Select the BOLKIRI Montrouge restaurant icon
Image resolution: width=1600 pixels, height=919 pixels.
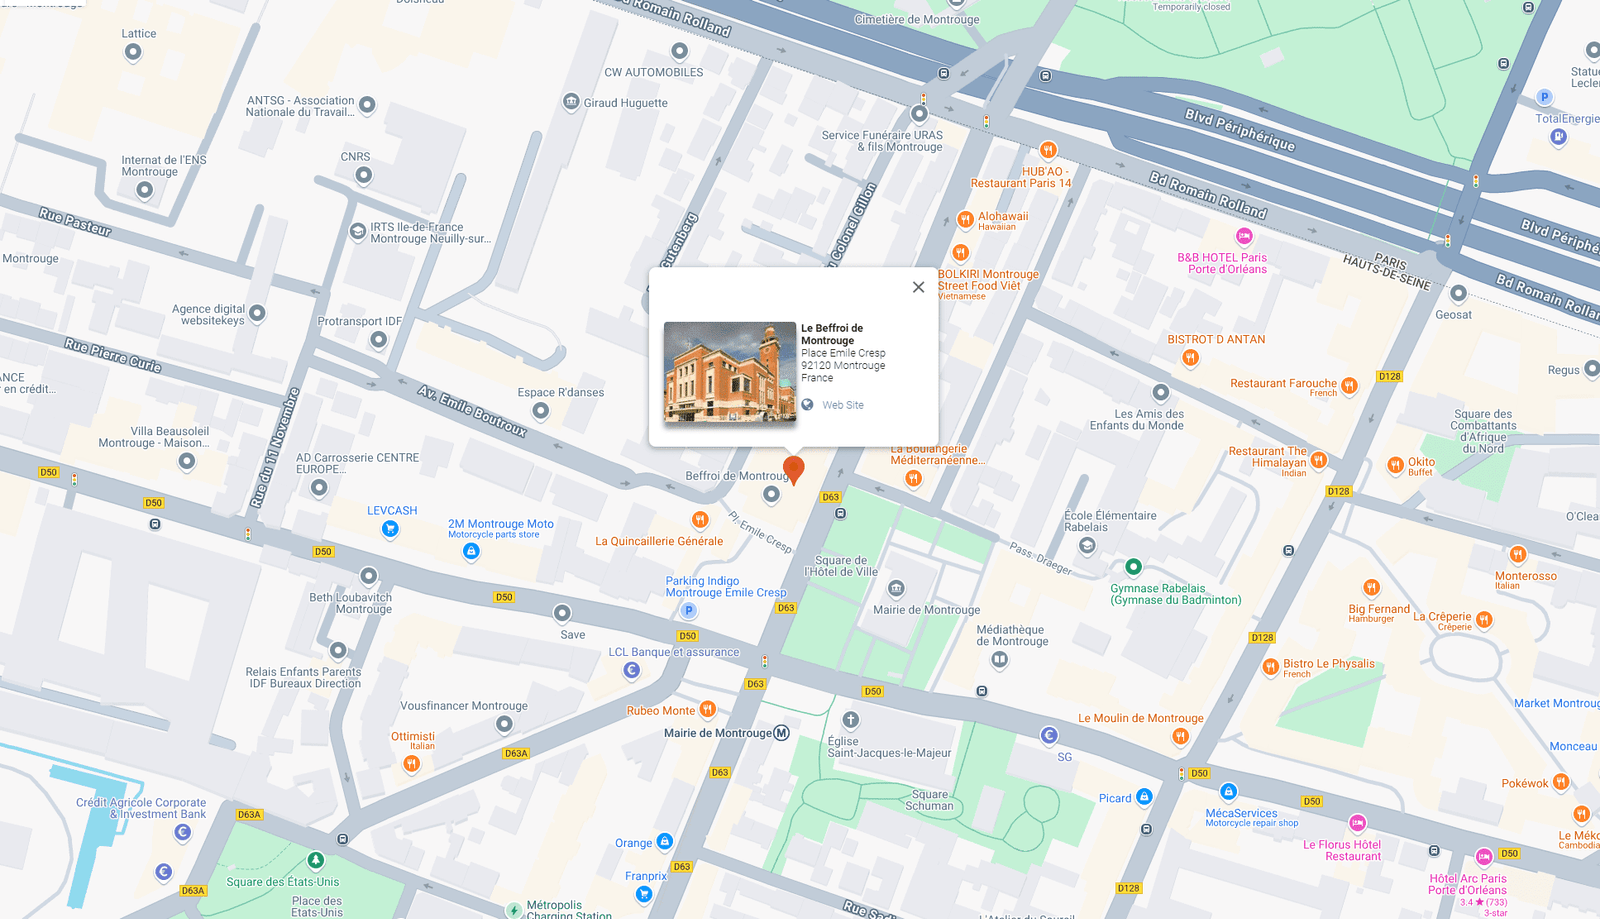pos(960,253)
